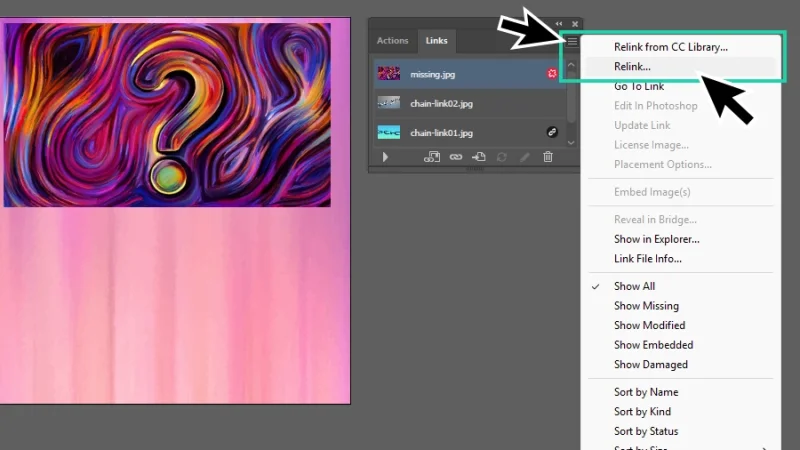Image resolution: width=800 pixels, height=450 pixels.
Task: Click the missing link red status icon
Action: [x=551, y=74]
